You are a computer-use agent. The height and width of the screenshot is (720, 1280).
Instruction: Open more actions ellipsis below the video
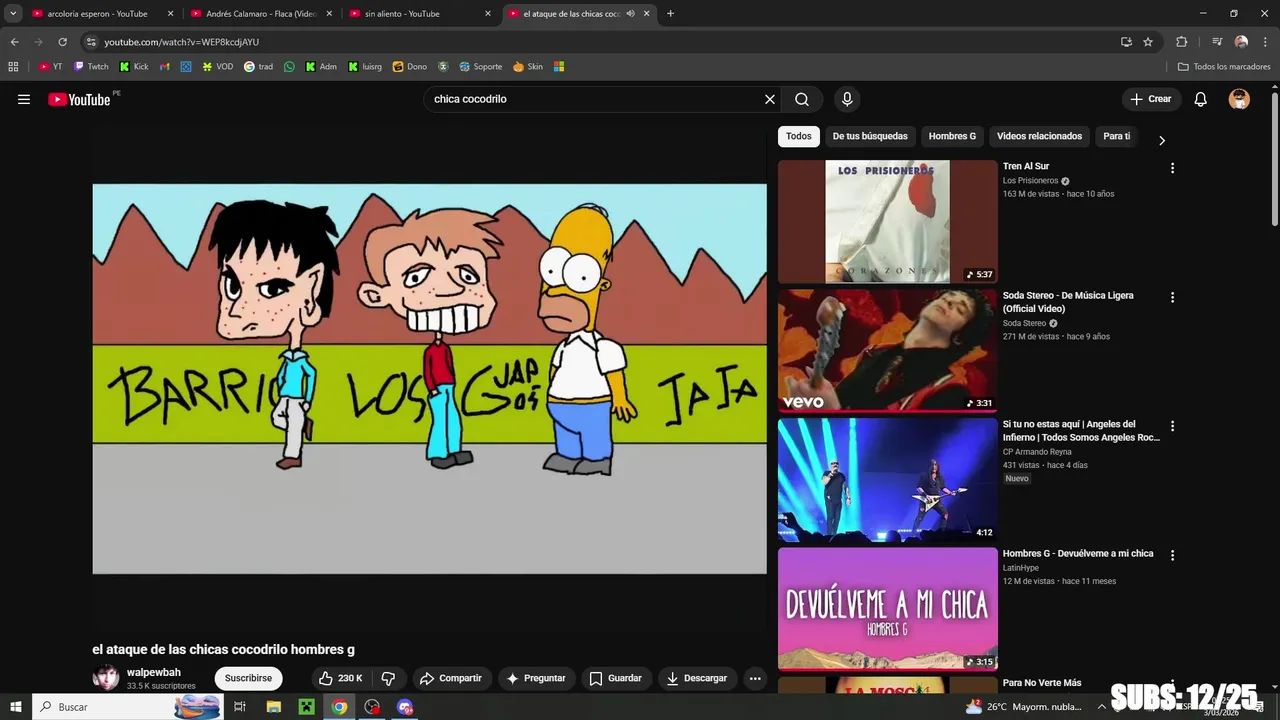[x=755, y=678]
